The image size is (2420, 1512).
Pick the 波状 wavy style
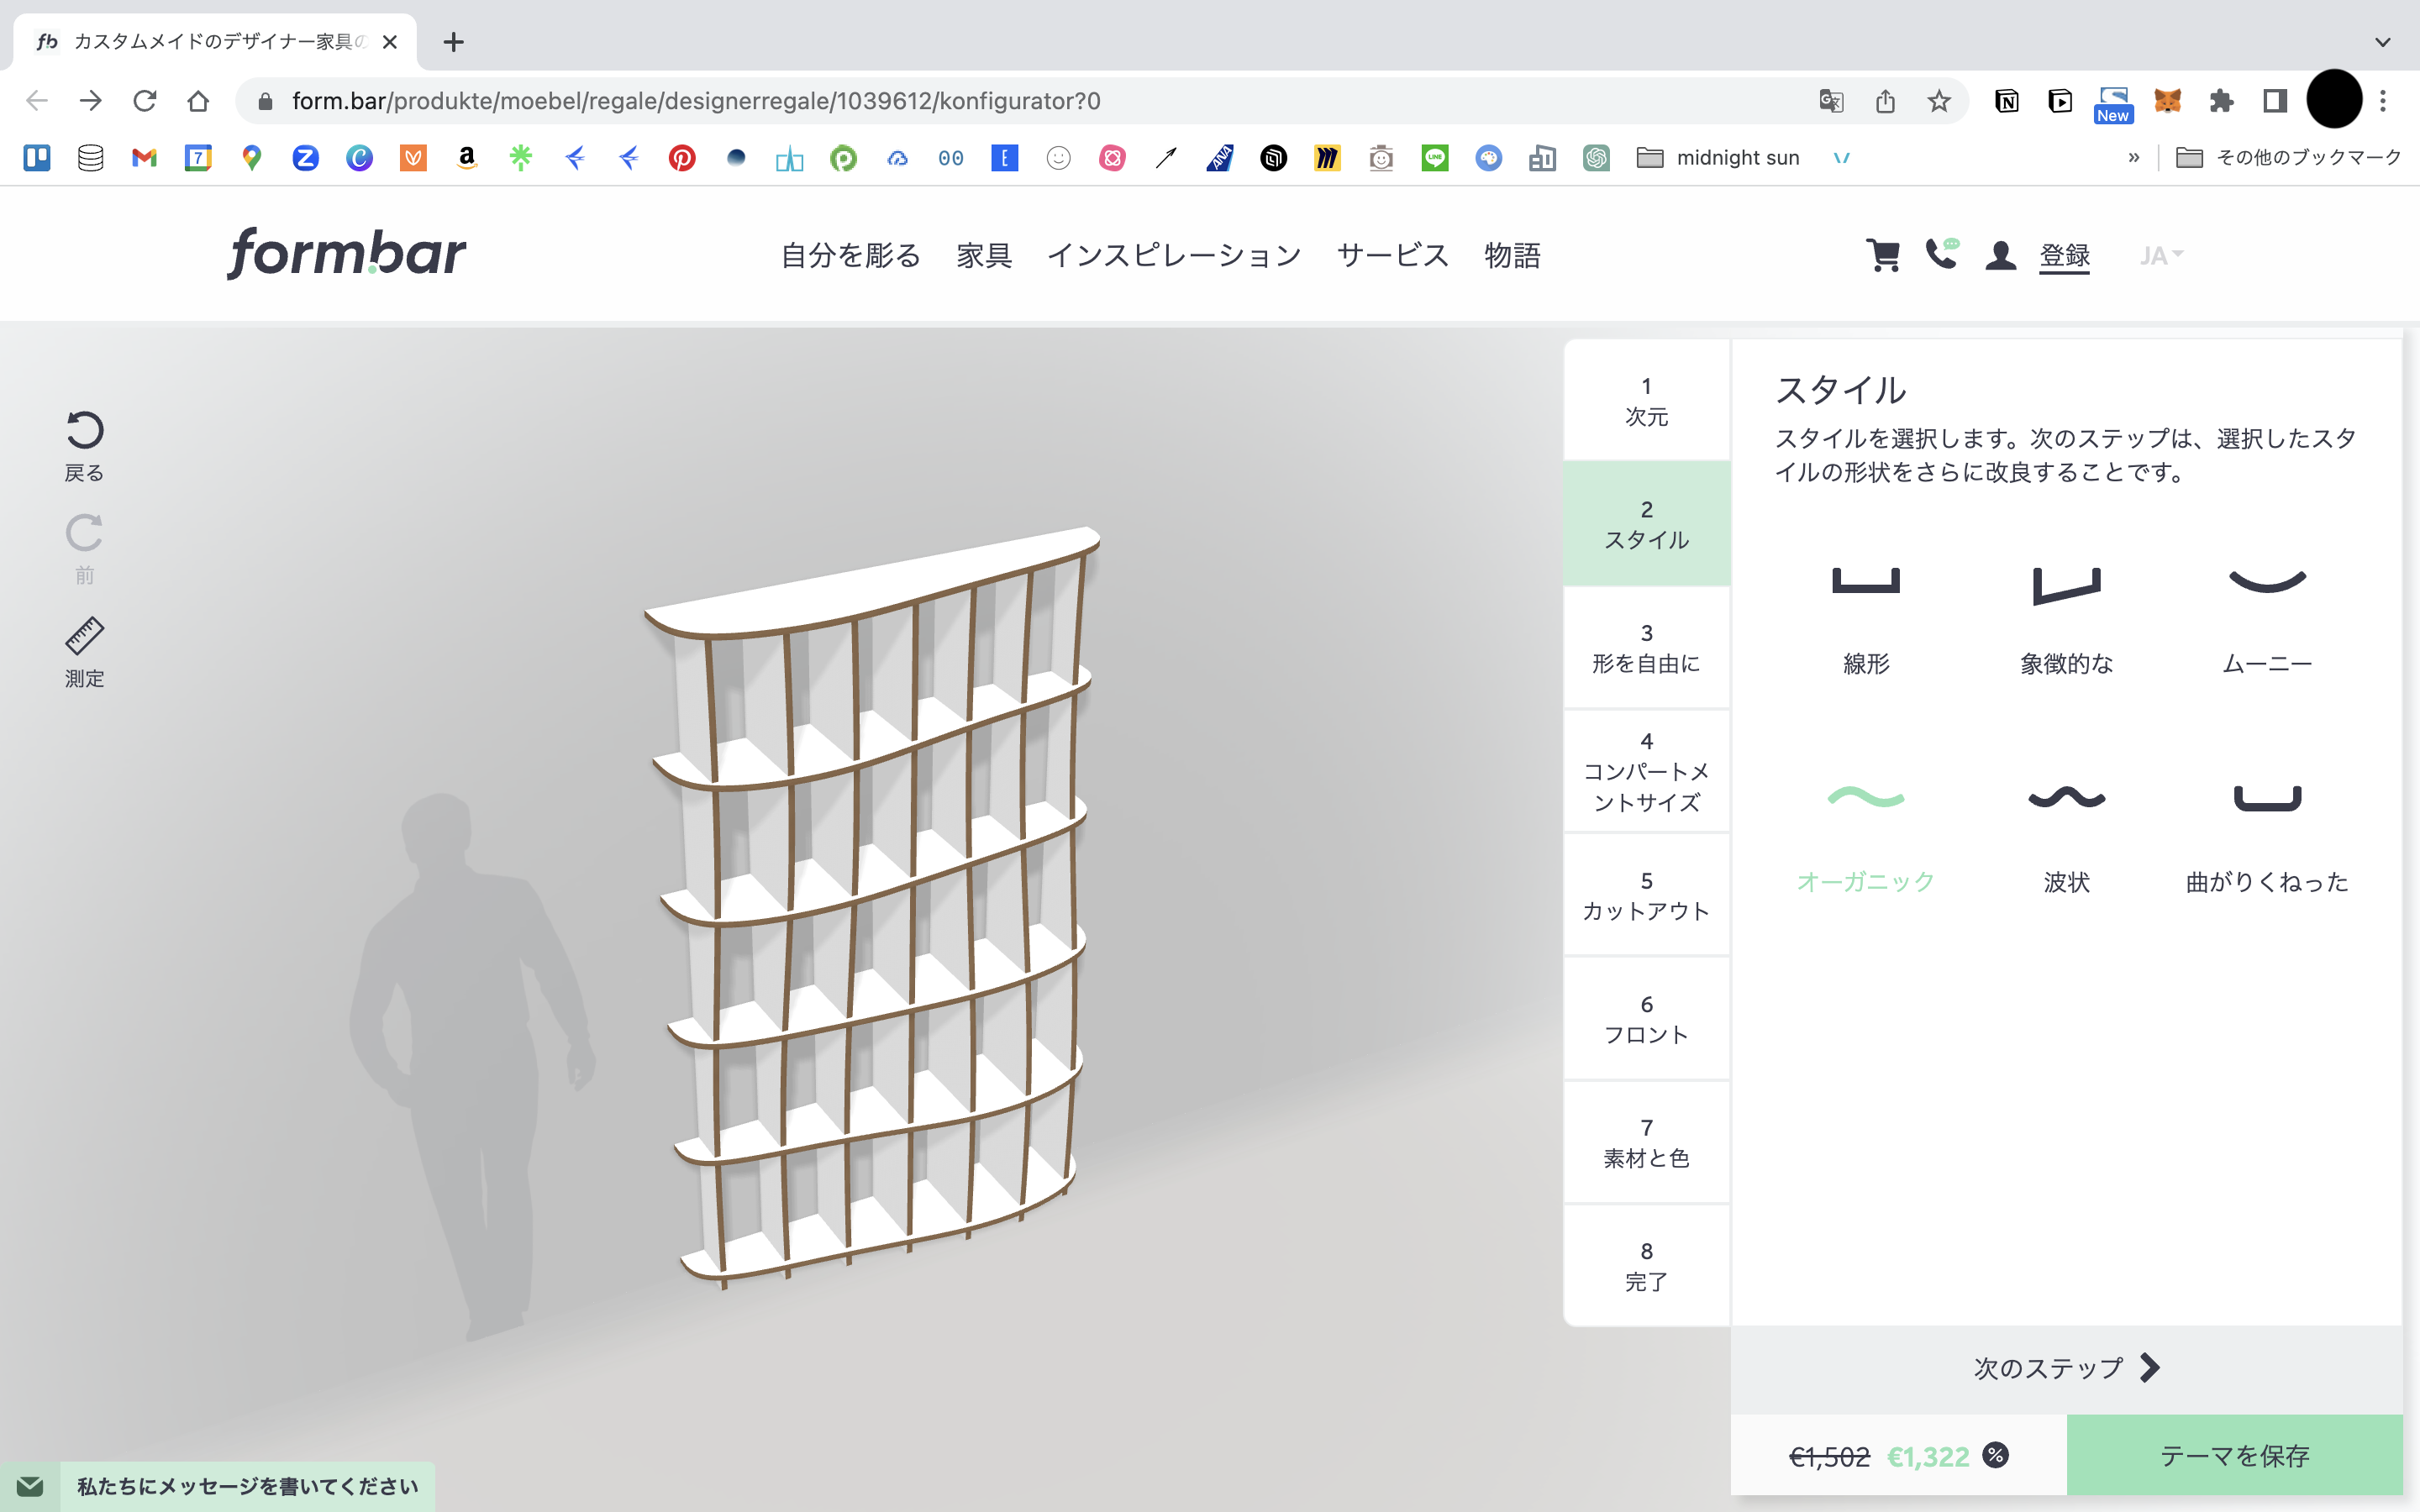2066,797
